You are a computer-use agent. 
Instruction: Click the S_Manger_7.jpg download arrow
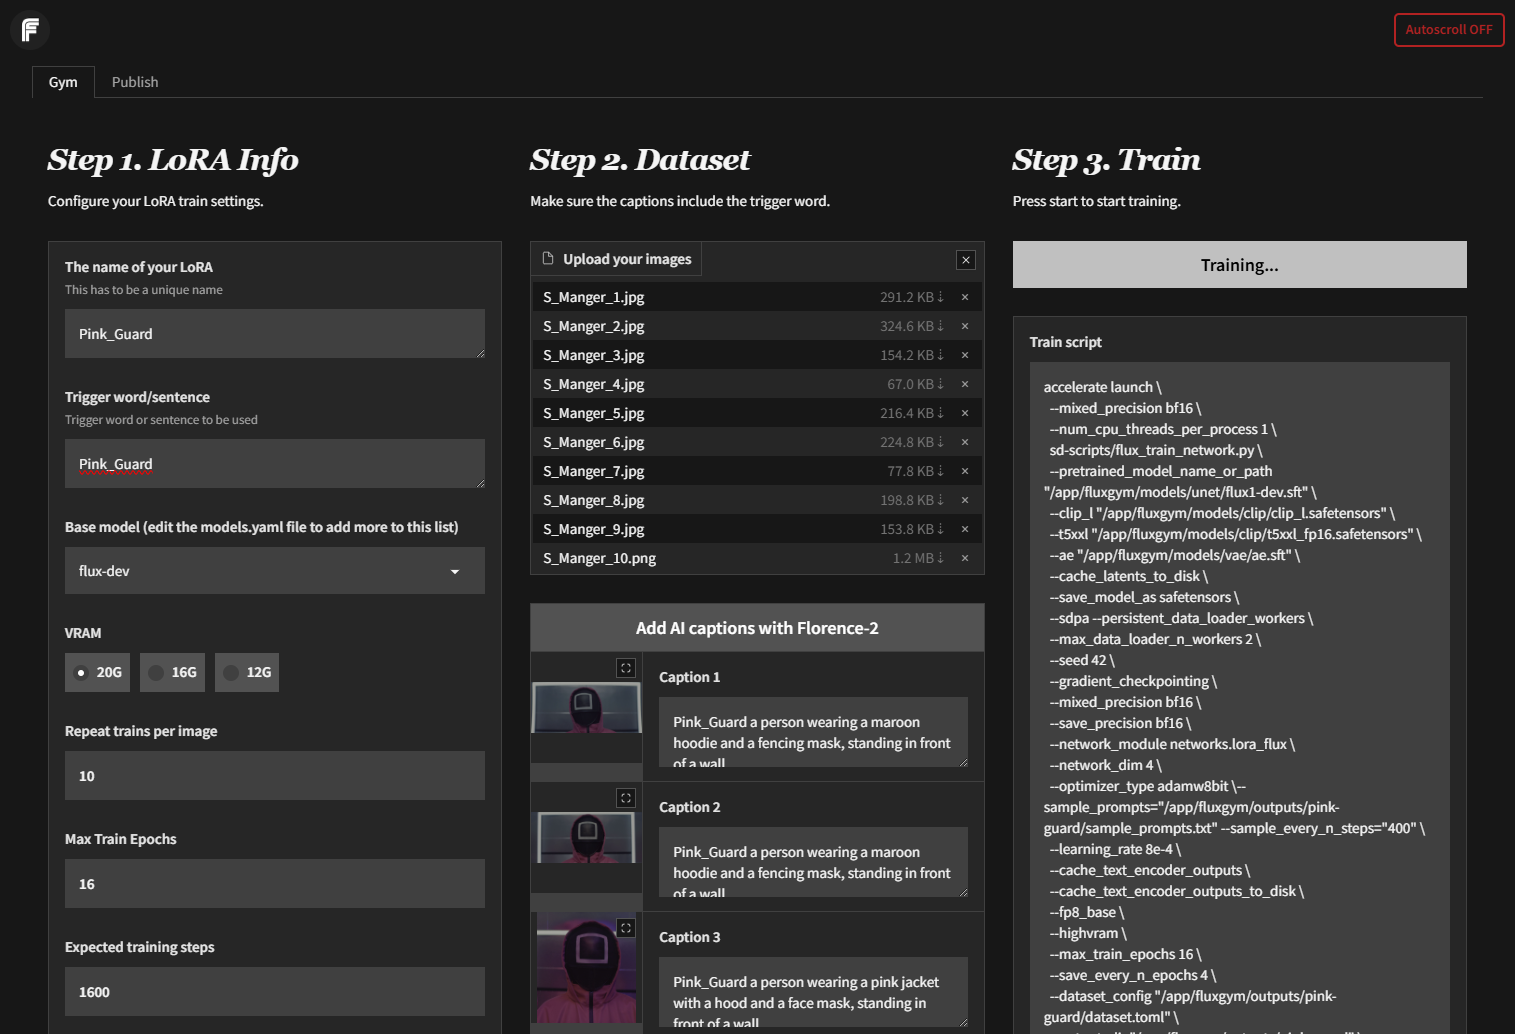(940, 471)
